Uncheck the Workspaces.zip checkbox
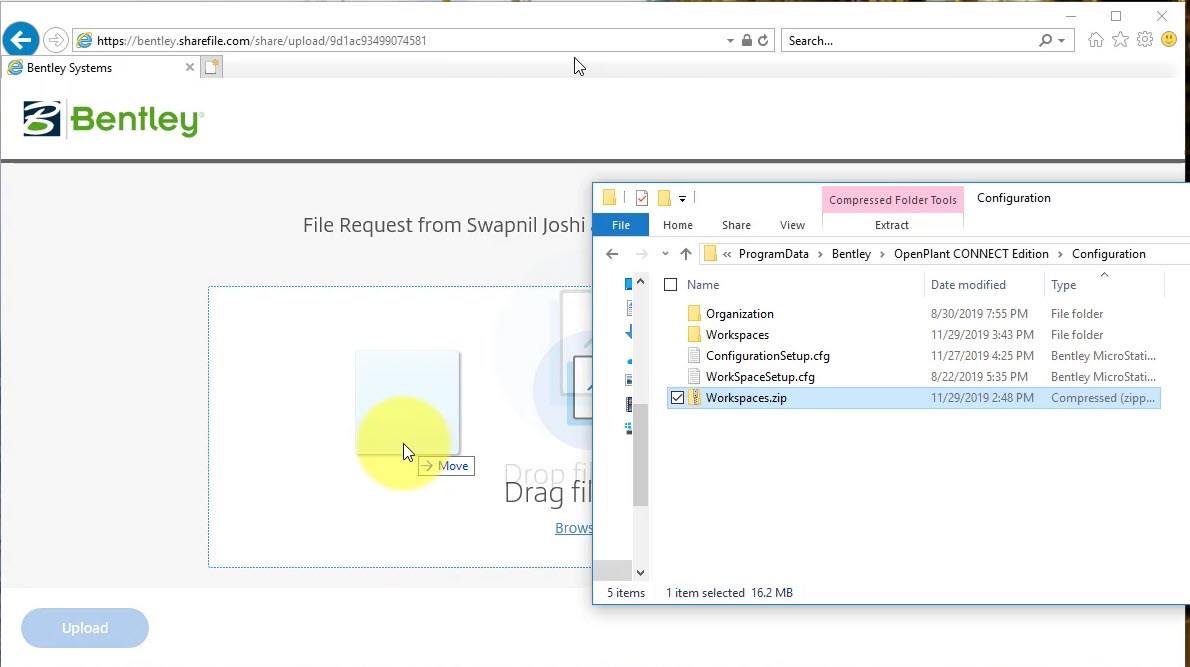The image size is (1190, 667). tap(677, 398)
